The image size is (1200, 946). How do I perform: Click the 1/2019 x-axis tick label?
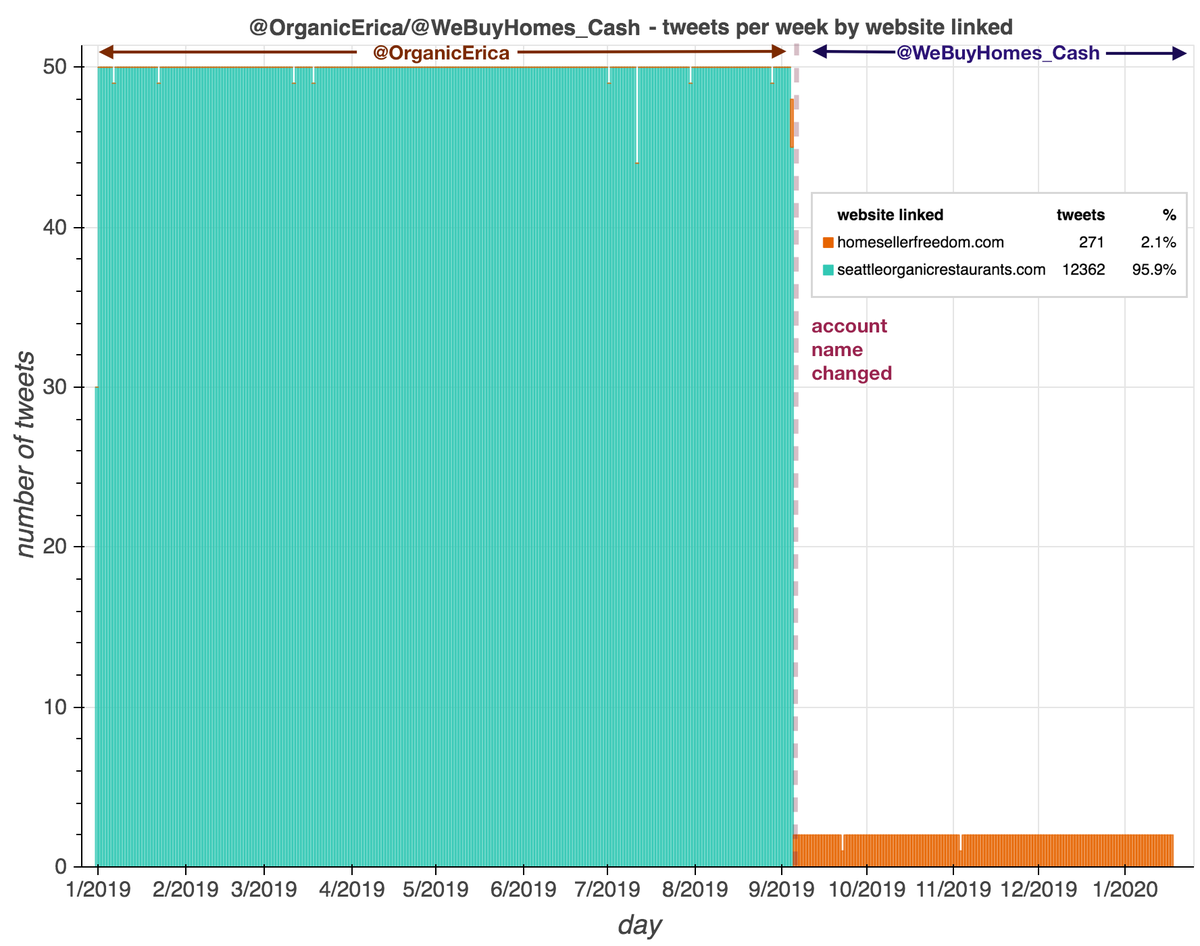97,887
